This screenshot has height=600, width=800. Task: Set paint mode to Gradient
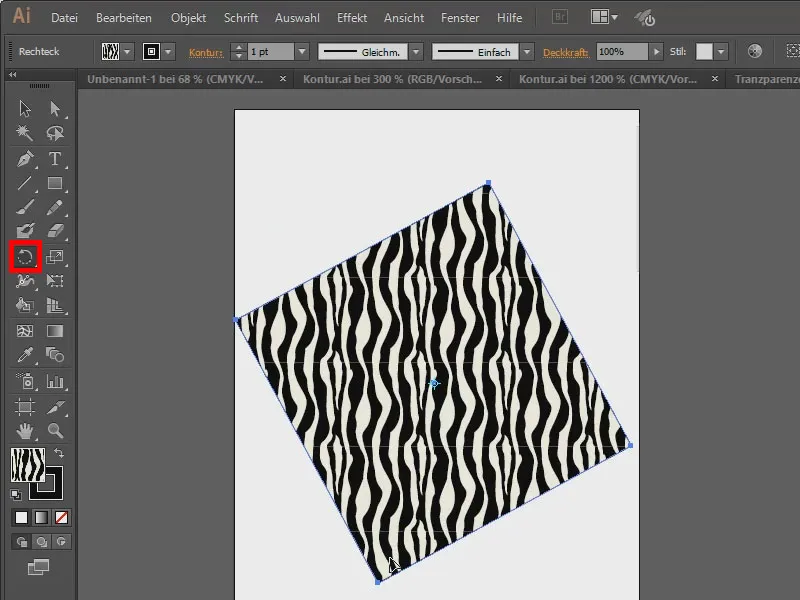click(x=41, y=517)
